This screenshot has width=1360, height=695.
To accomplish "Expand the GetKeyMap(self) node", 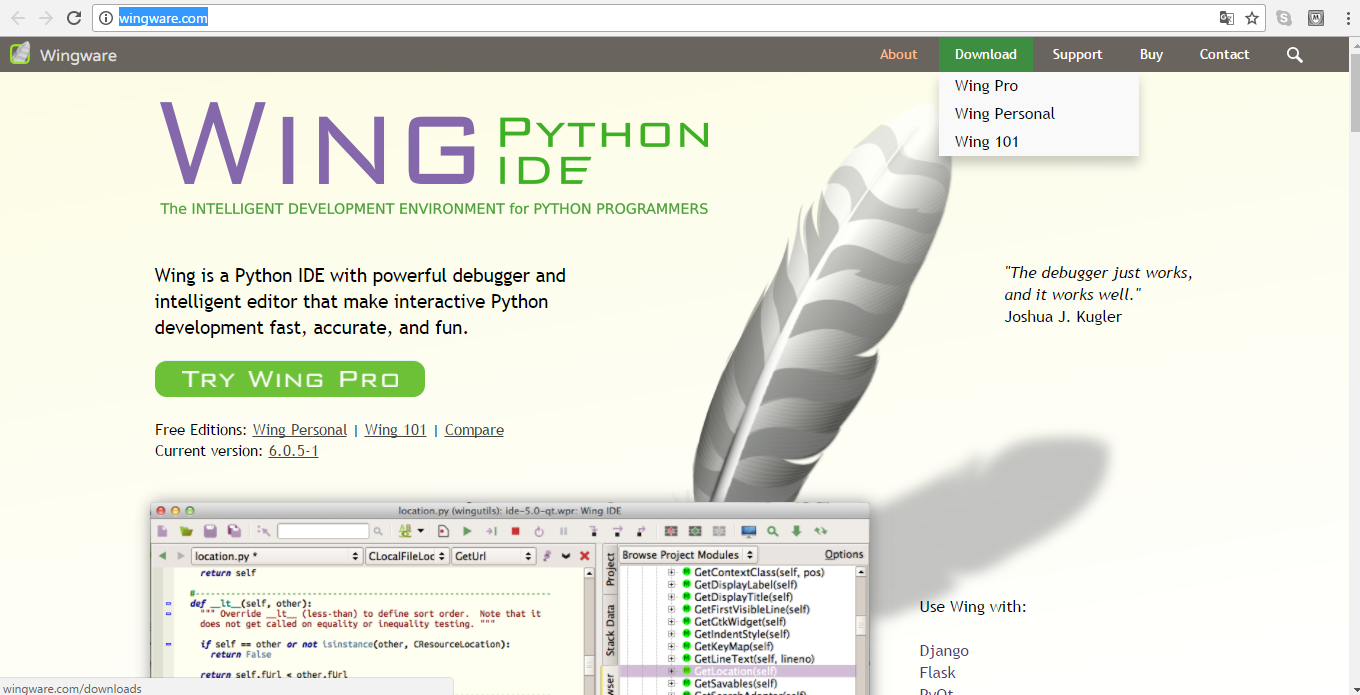I will click(672, 646).
